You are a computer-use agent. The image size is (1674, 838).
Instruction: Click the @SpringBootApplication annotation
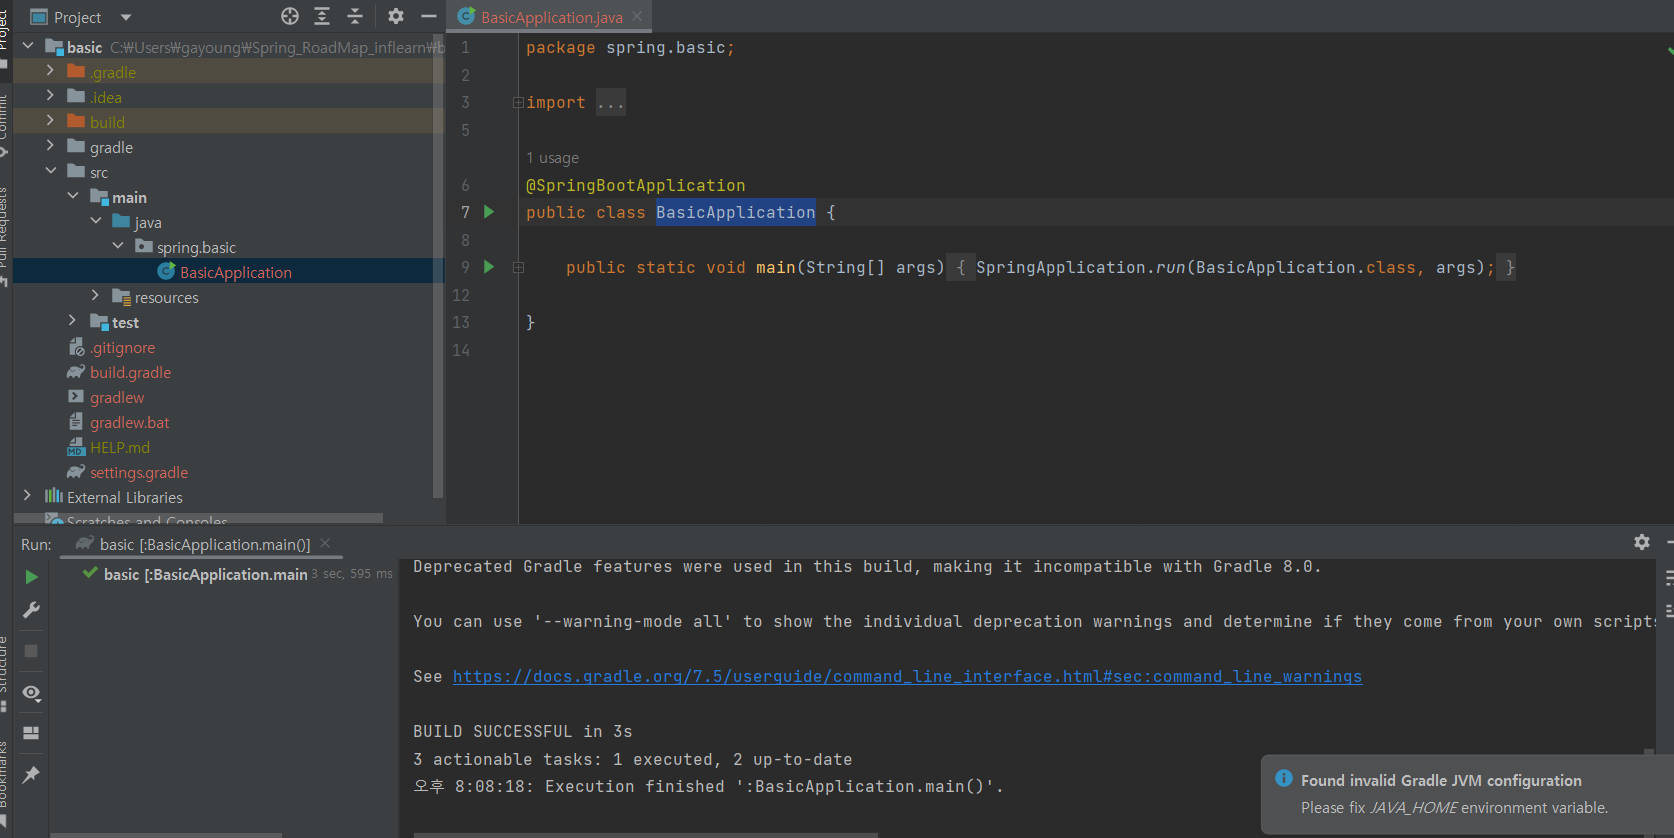[x=635, y=185]
